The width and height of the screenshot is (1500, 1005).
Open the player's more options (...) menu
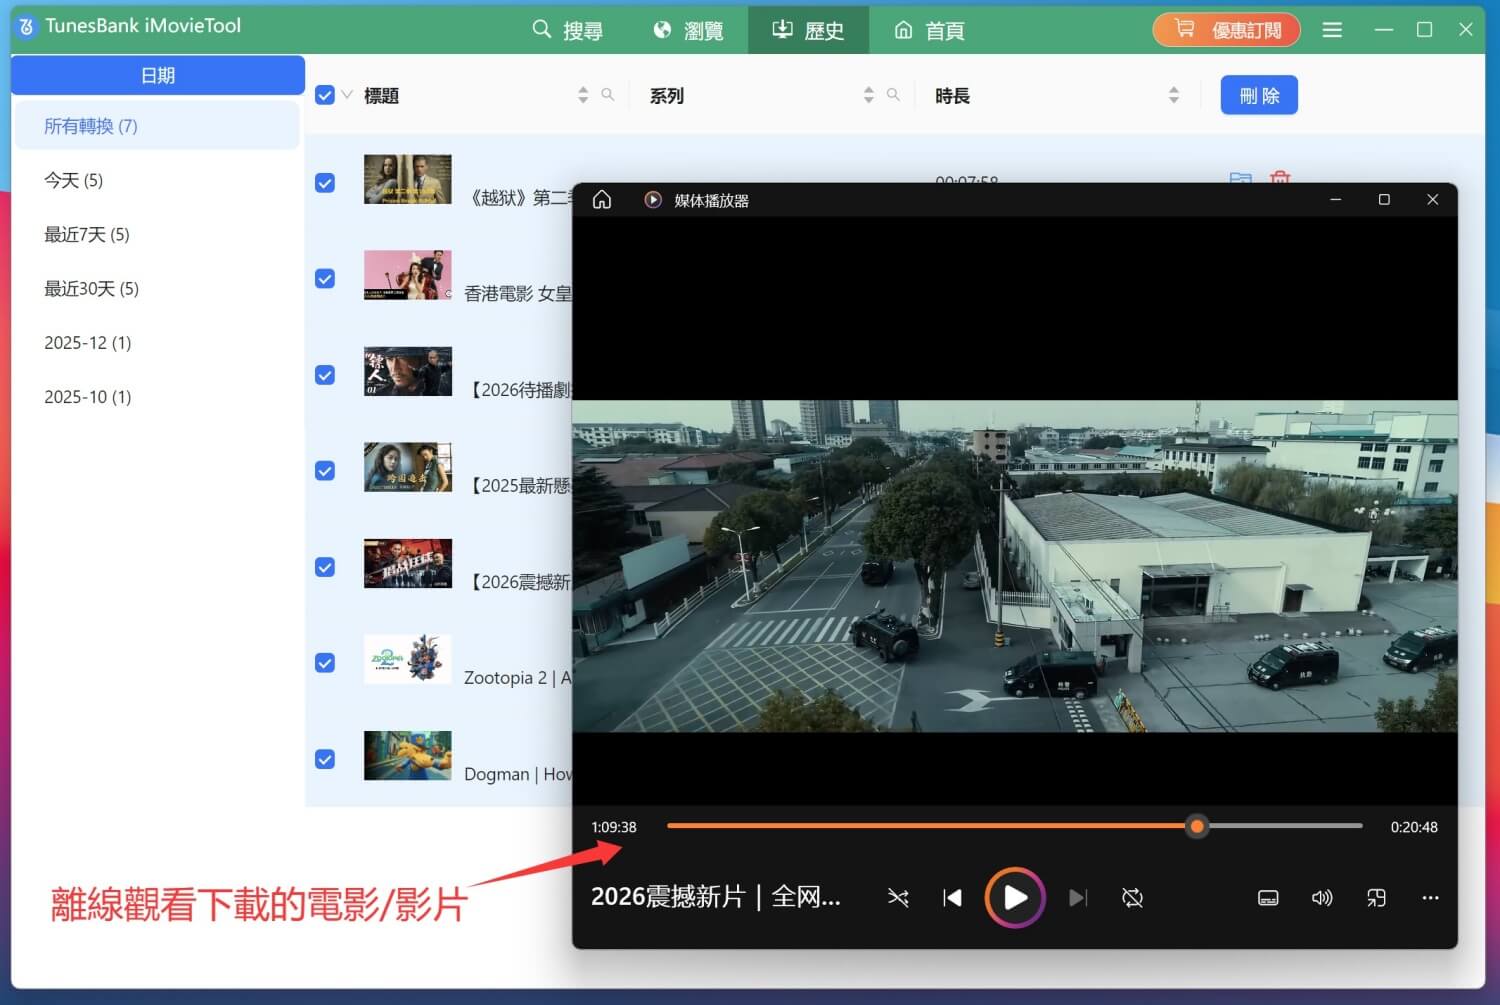(1429, 897)
